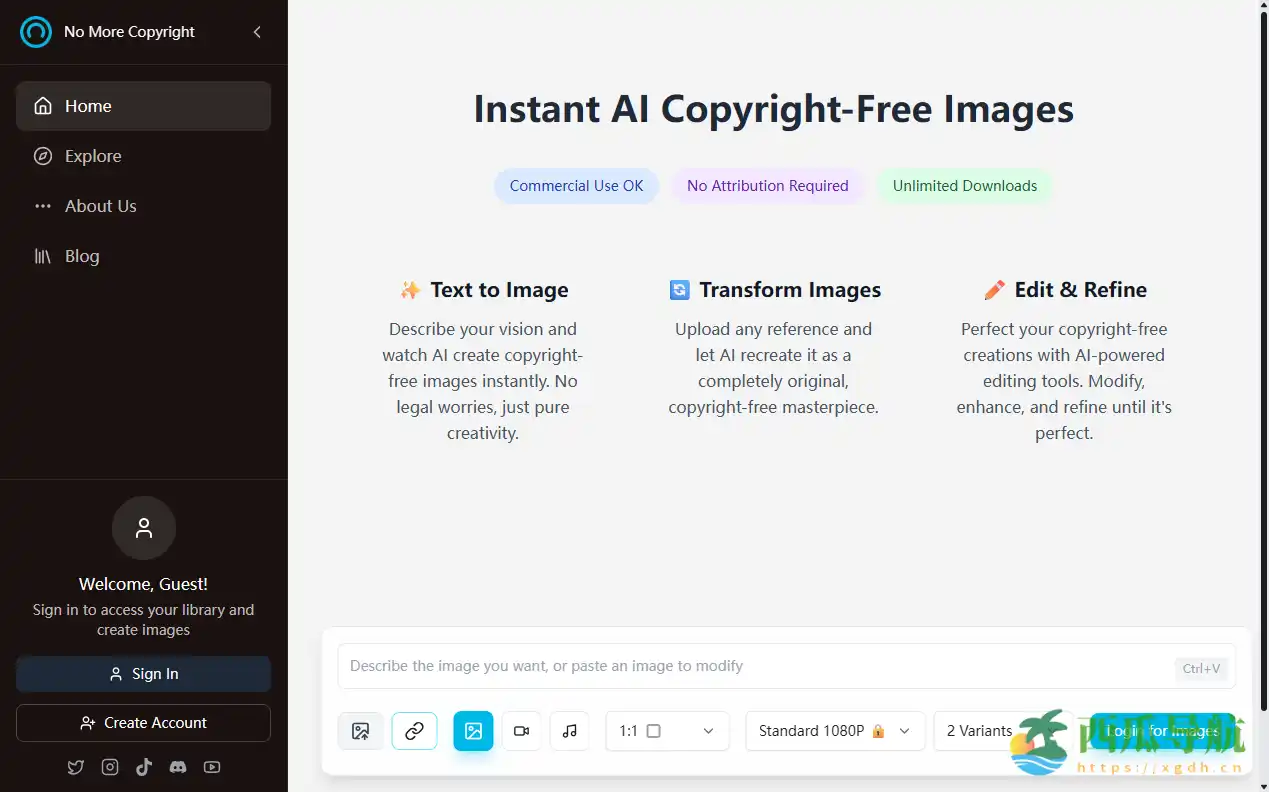1269x792 pixels.
Task: Open the YouTube social link
Action: coord(212,767)
